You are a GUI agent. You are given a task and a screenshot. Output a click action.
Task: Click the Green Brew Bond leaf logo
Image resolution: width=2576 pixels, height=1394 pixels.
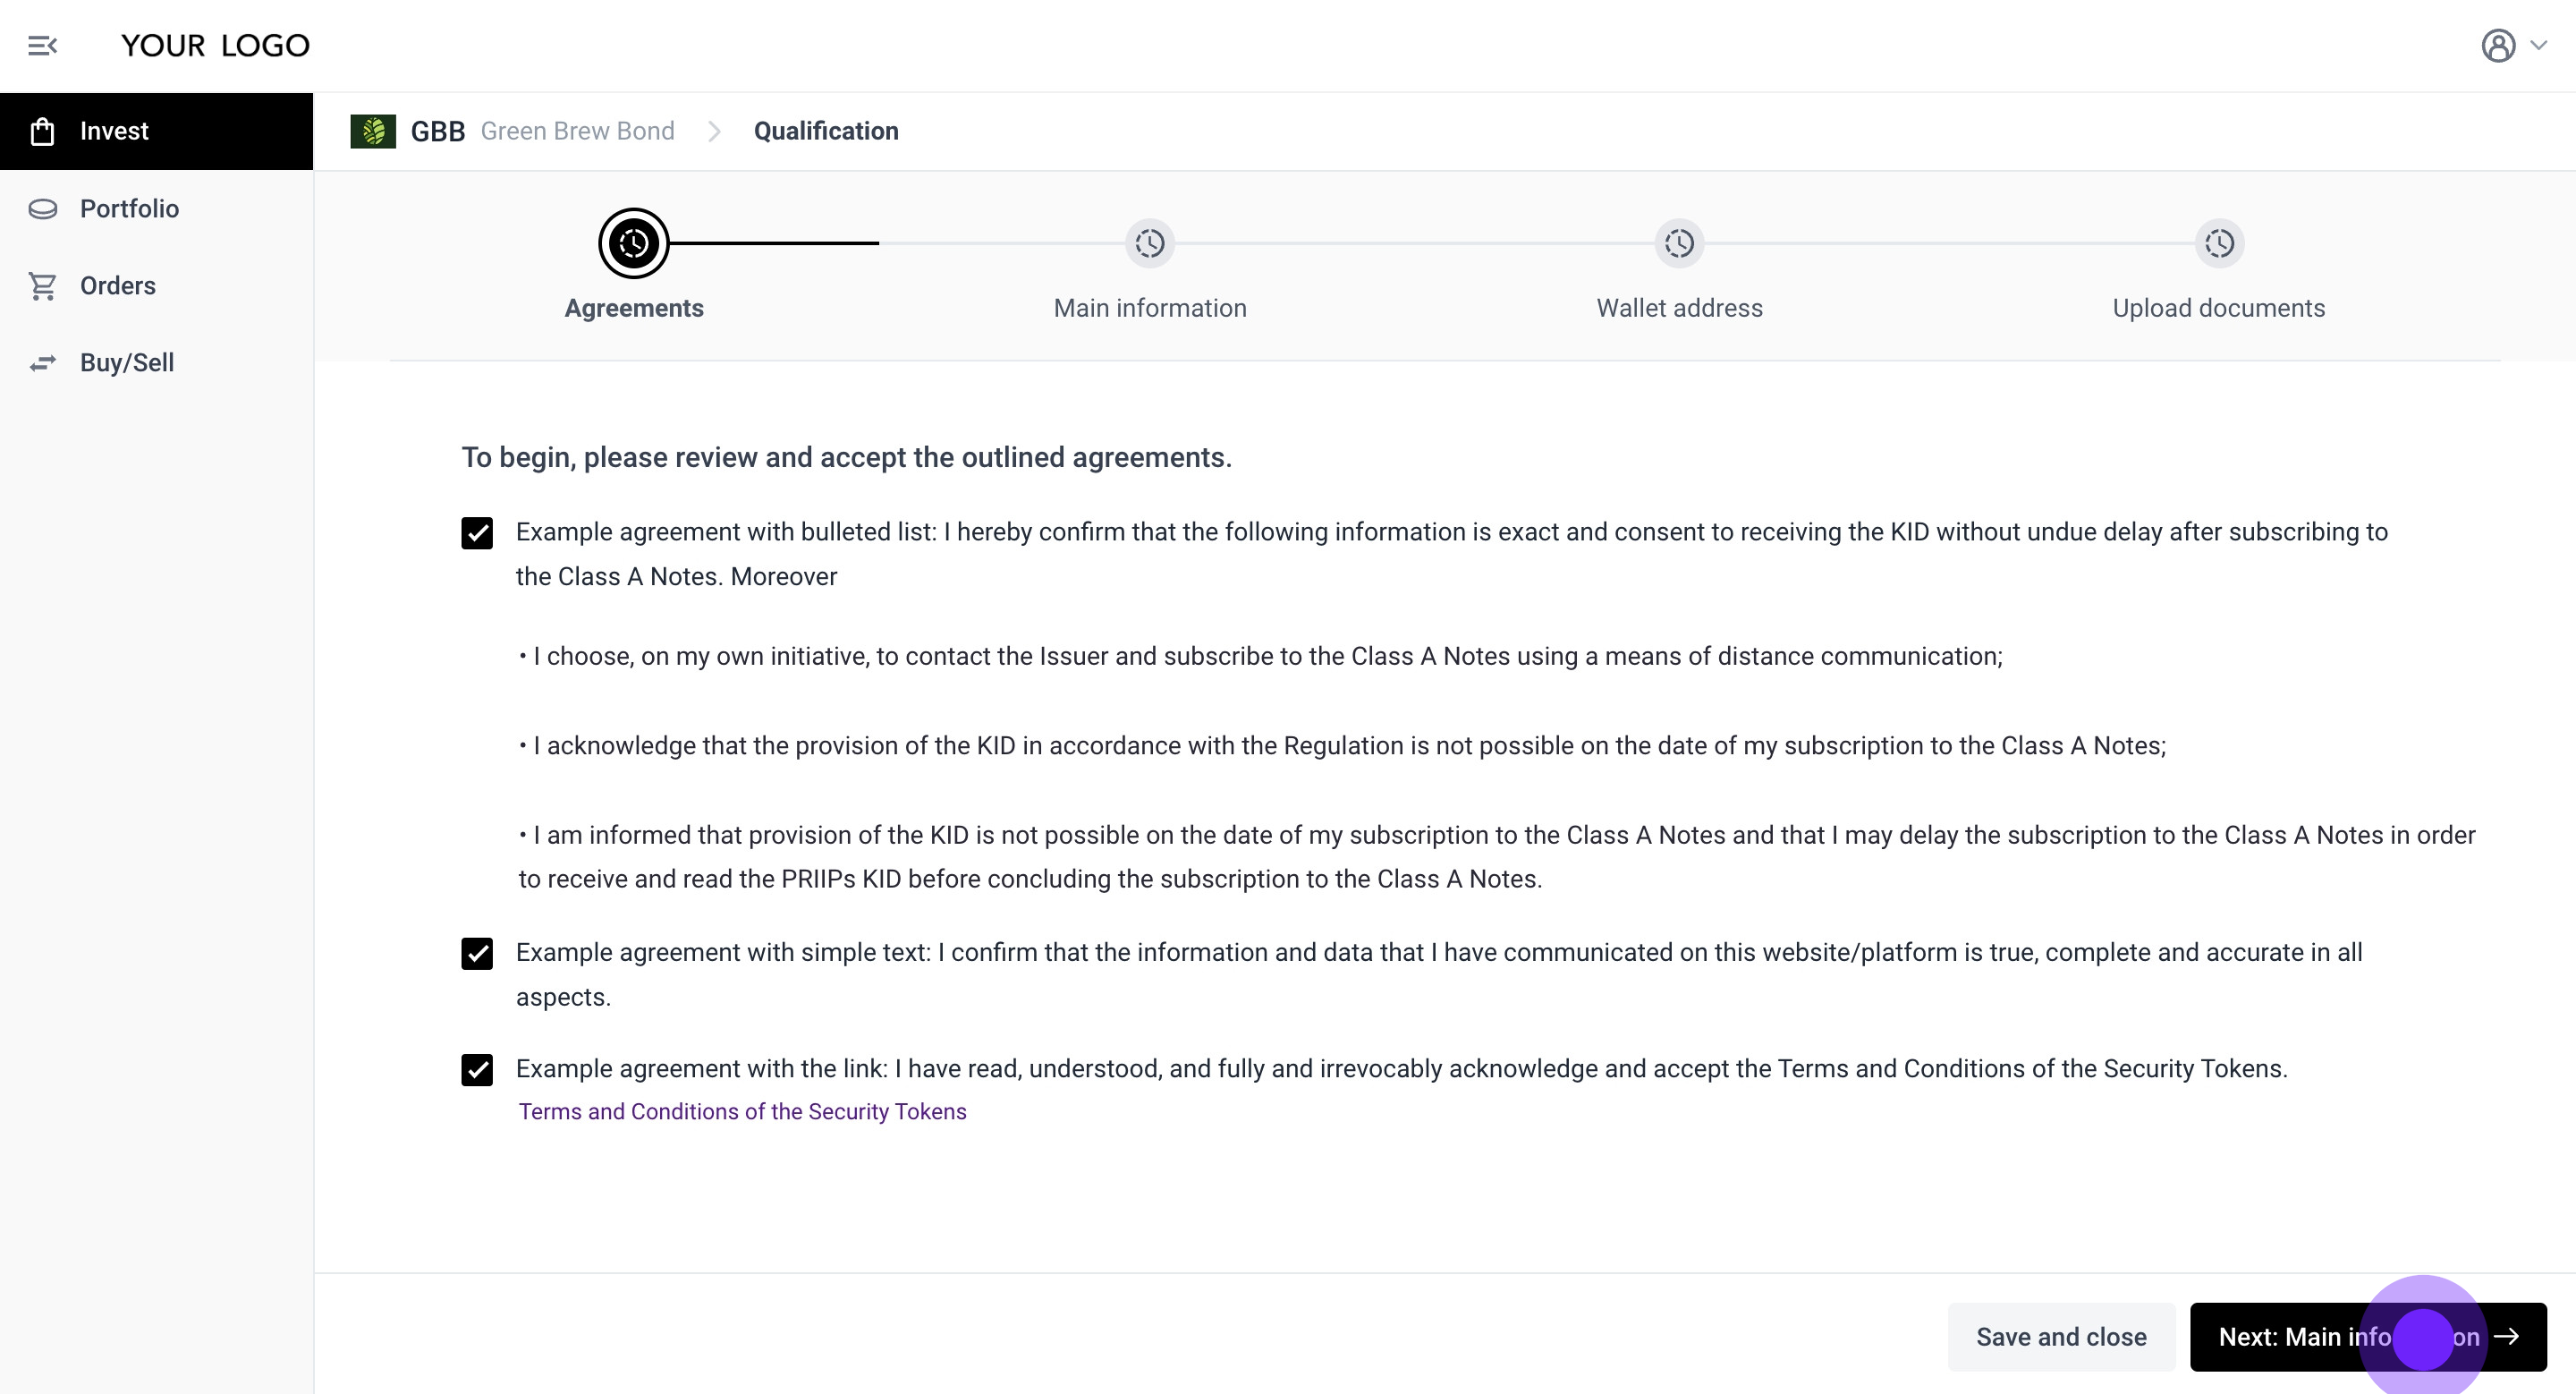(373, 131)
